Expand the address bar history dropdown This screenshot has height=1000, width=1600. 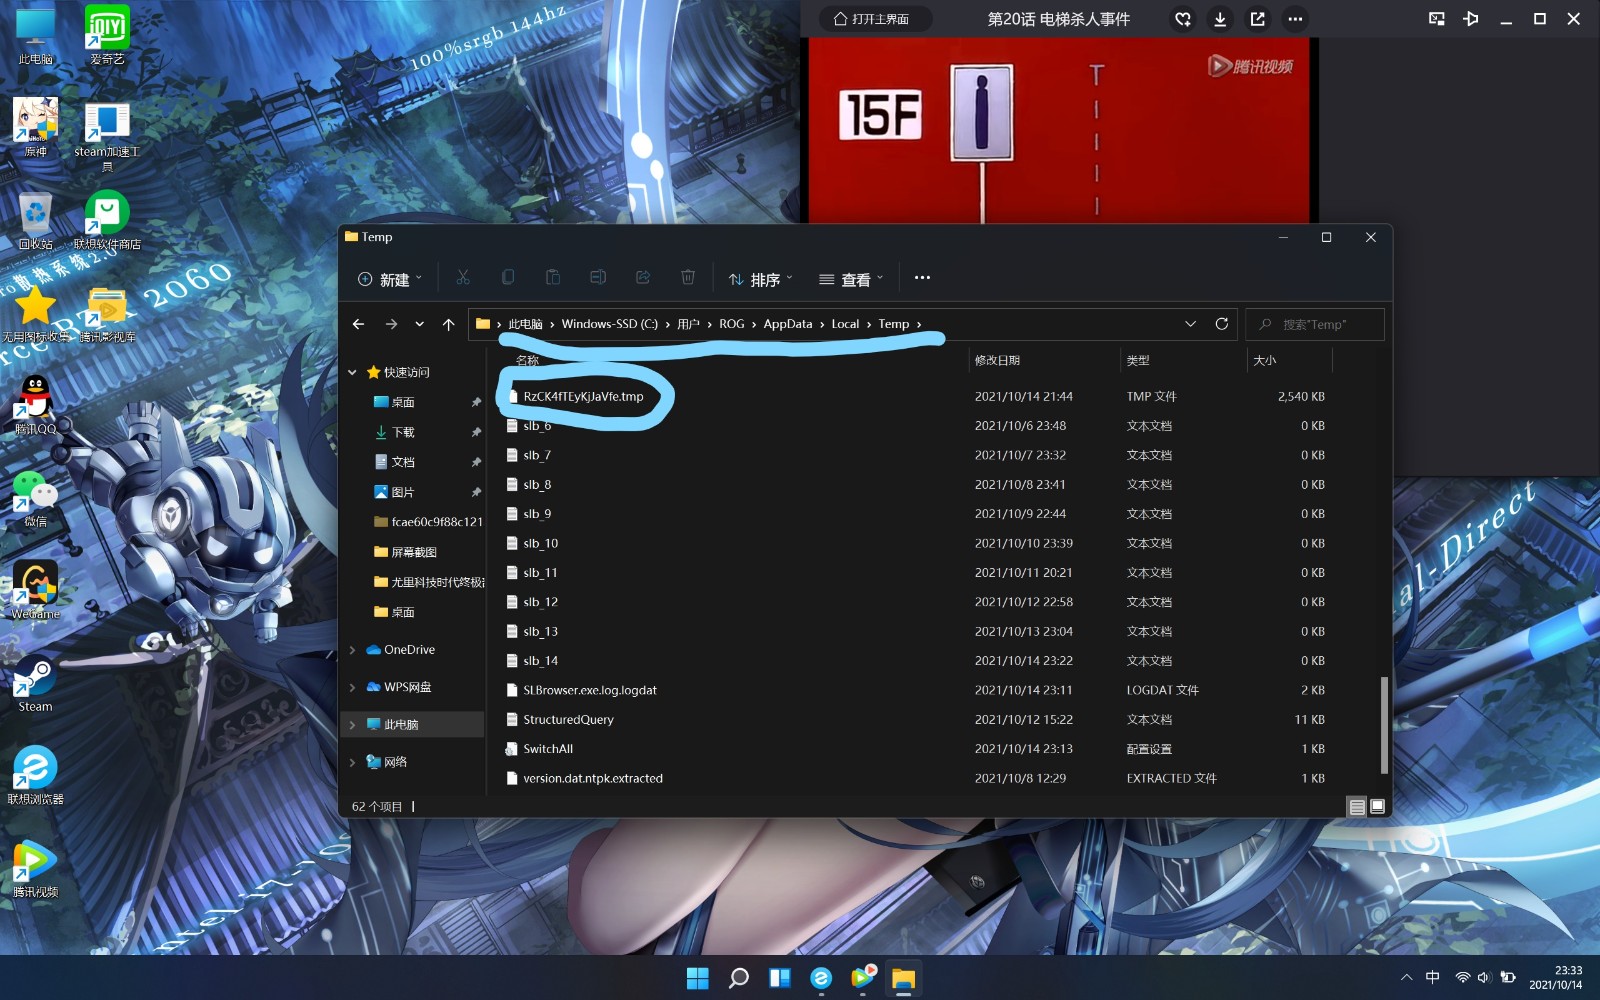pyautogui.click(x=1190, y=324)
